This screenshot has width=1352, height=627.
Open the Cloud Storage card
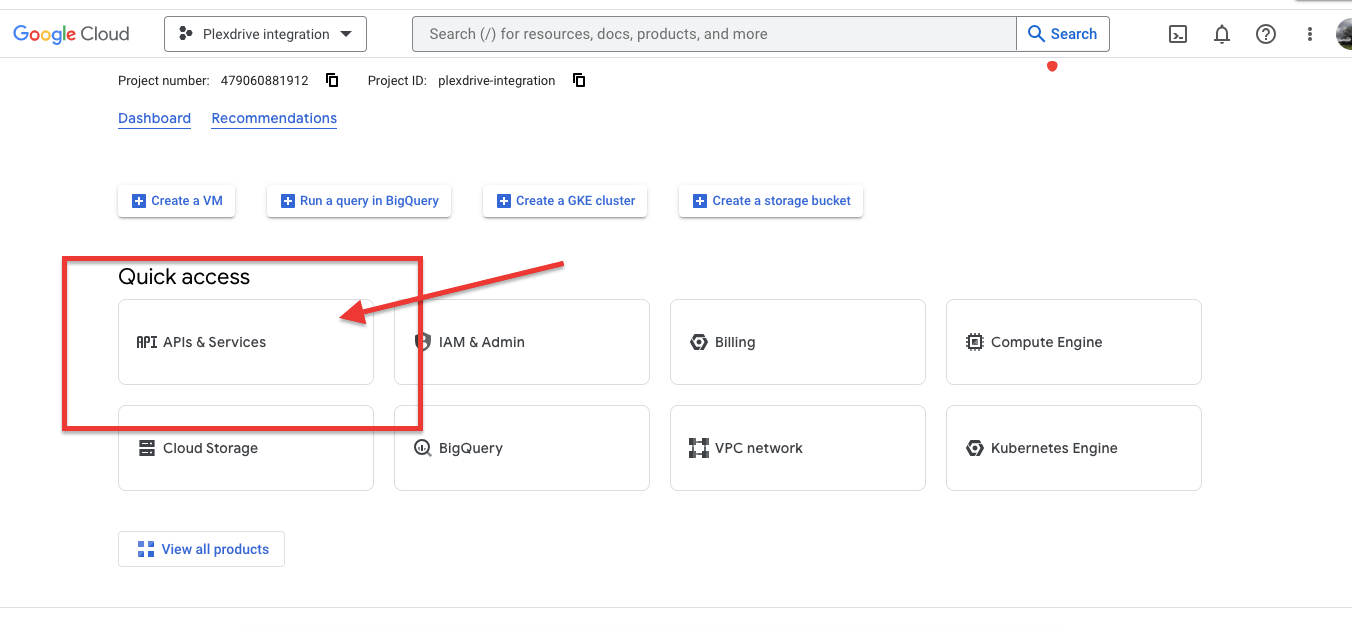[x=246, y=448]
